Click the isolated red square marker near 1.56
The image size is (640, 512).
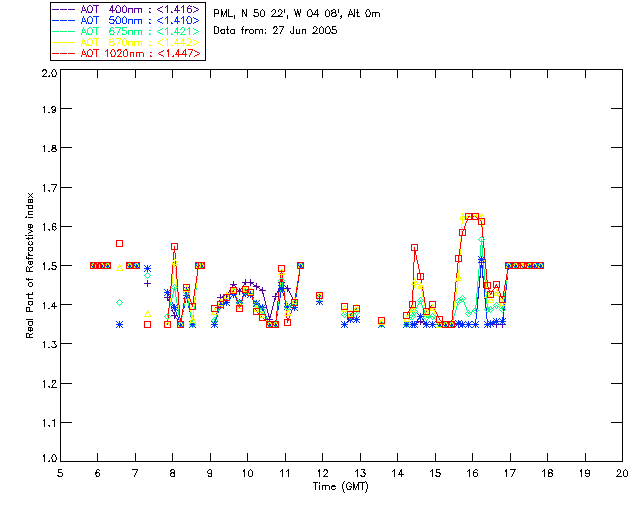[x=120, y=243]
